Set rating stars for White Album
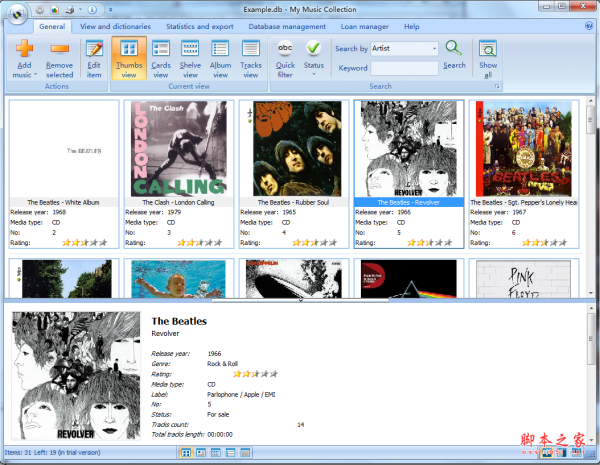 tap(85, 243)
